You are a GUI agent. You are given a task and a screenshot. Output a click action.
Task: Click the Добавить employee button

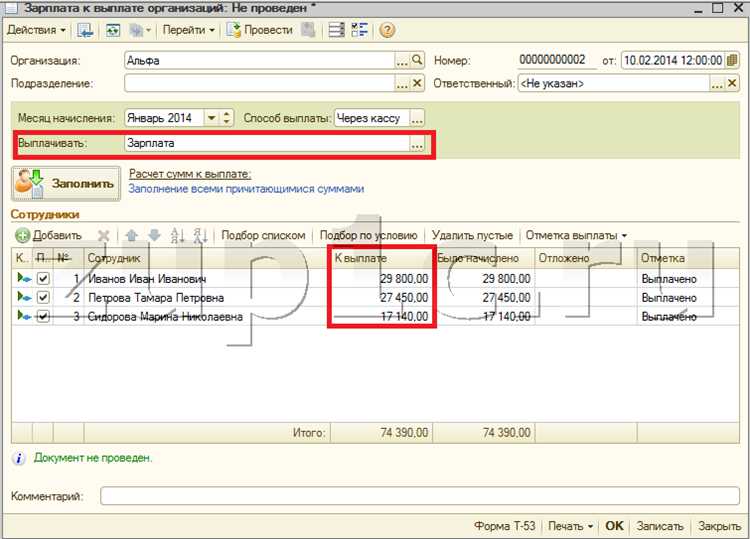[x=49, y=235]
